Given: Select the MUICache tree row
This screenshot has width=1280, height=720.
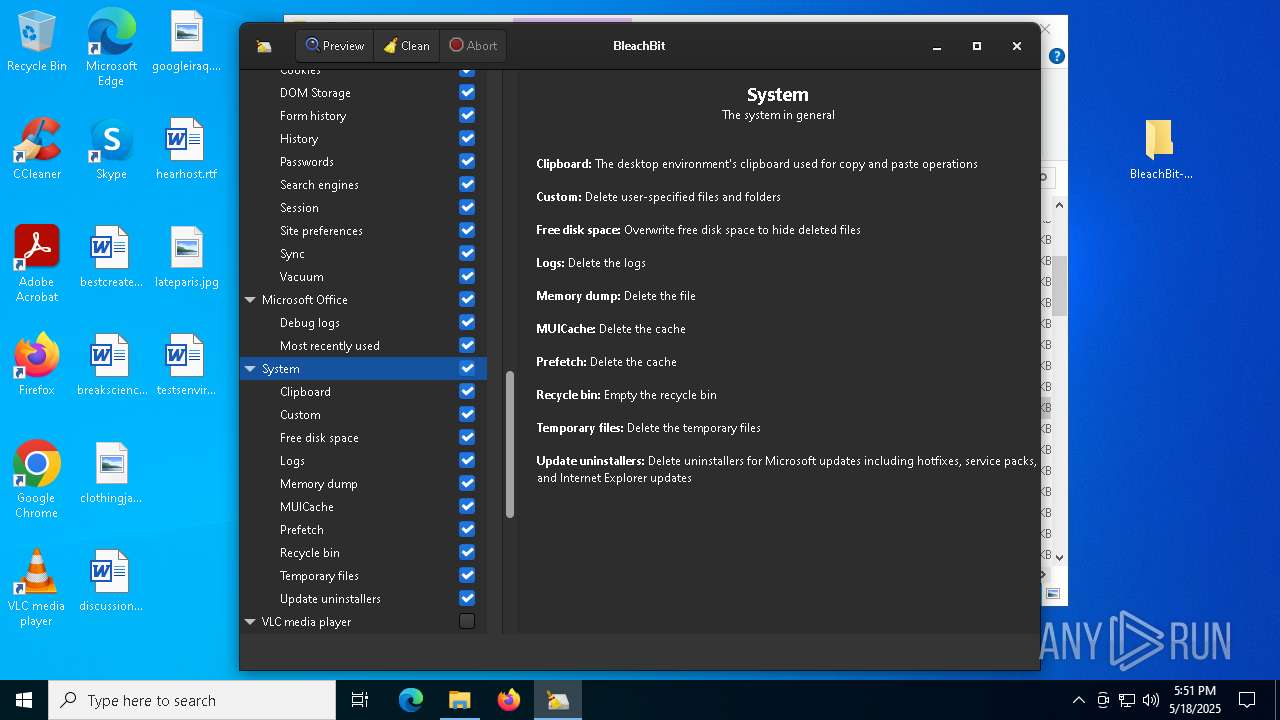Looking at the screenshot, I should tap(363, 507).
